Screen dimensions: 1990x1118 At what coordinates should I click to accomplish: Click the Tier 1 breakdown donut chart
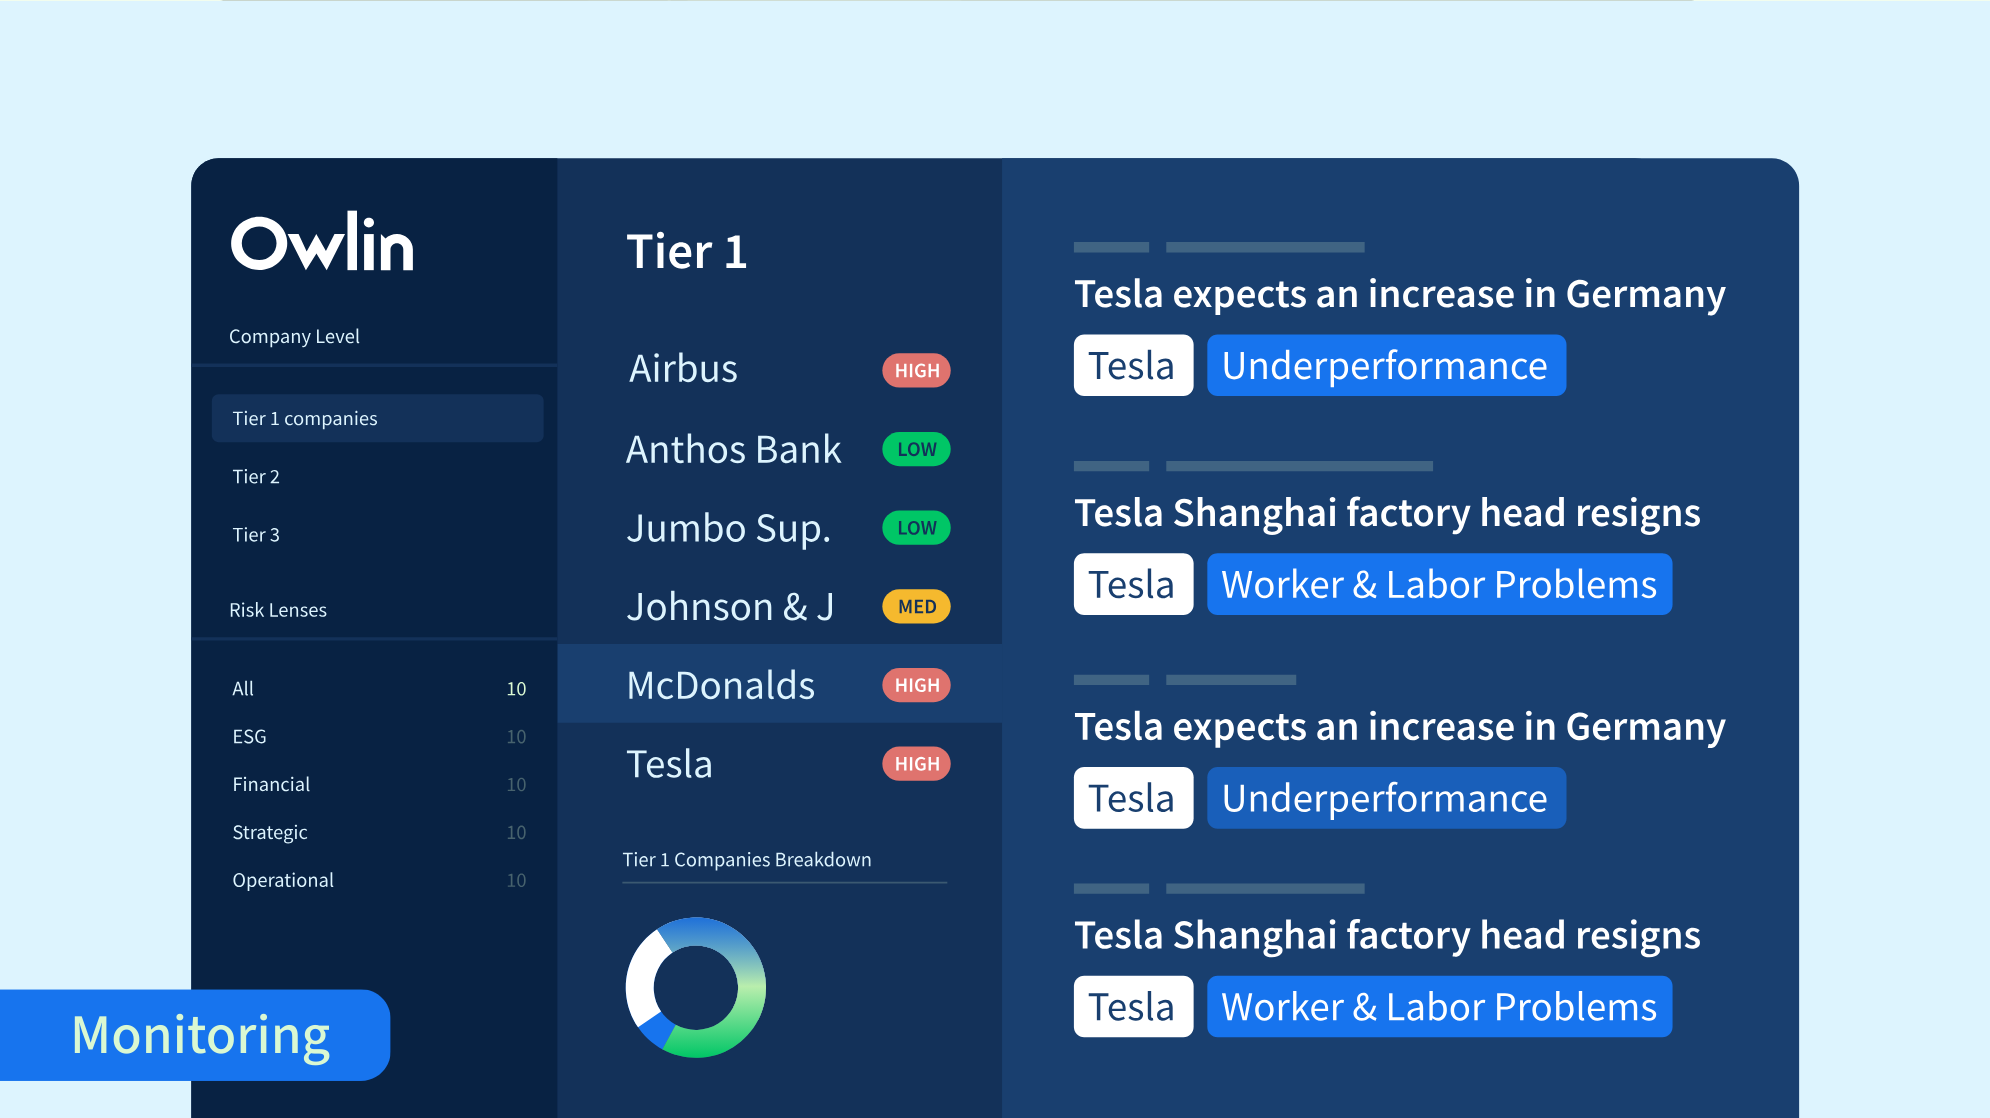[696, 987]
